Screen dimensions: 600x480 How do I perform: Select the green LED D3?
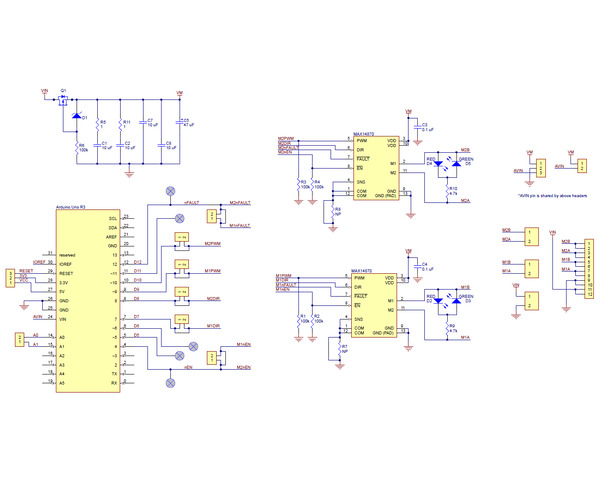click(x=456, y=301)
